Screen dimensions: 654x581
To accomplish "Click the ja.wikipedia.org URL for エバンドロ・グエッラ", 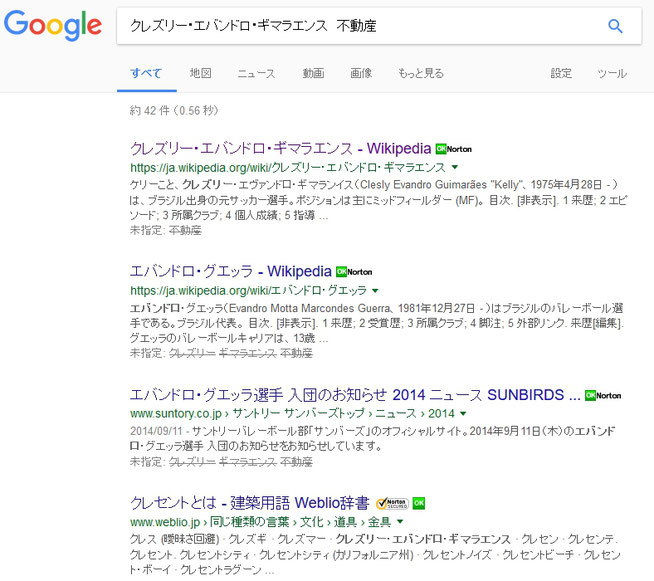I will coord(248,291).
